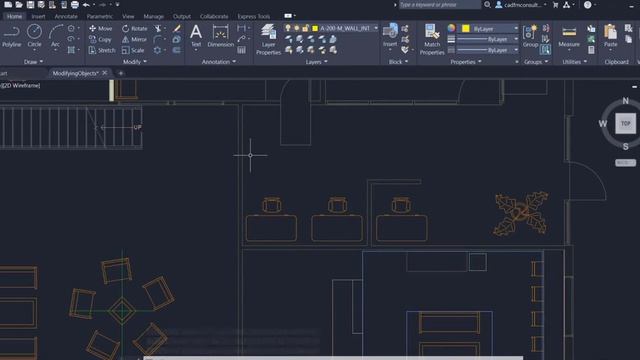Image resolution: width=640 pixels, height=360 pixels.
Task: Click the yellow swatch in Properties color box
Action: click(466, 29)
